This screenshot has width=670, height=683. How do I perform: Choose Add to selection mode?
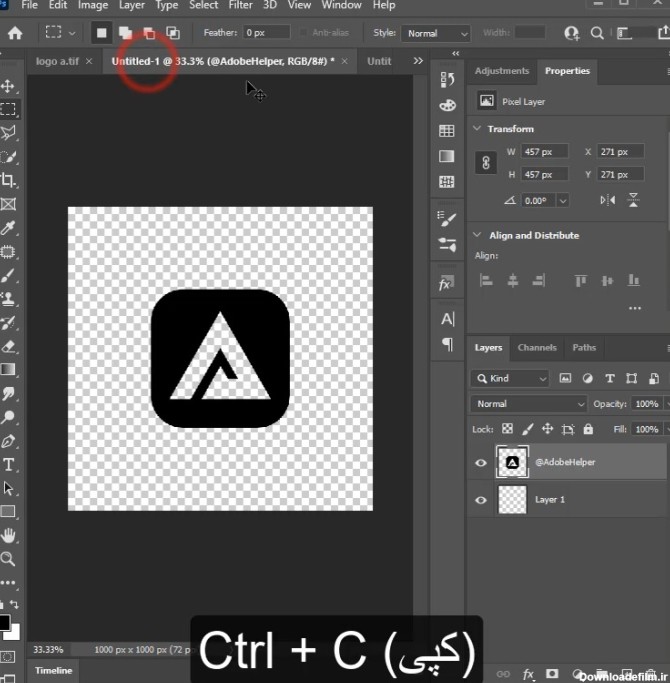[x=125, y=33]
